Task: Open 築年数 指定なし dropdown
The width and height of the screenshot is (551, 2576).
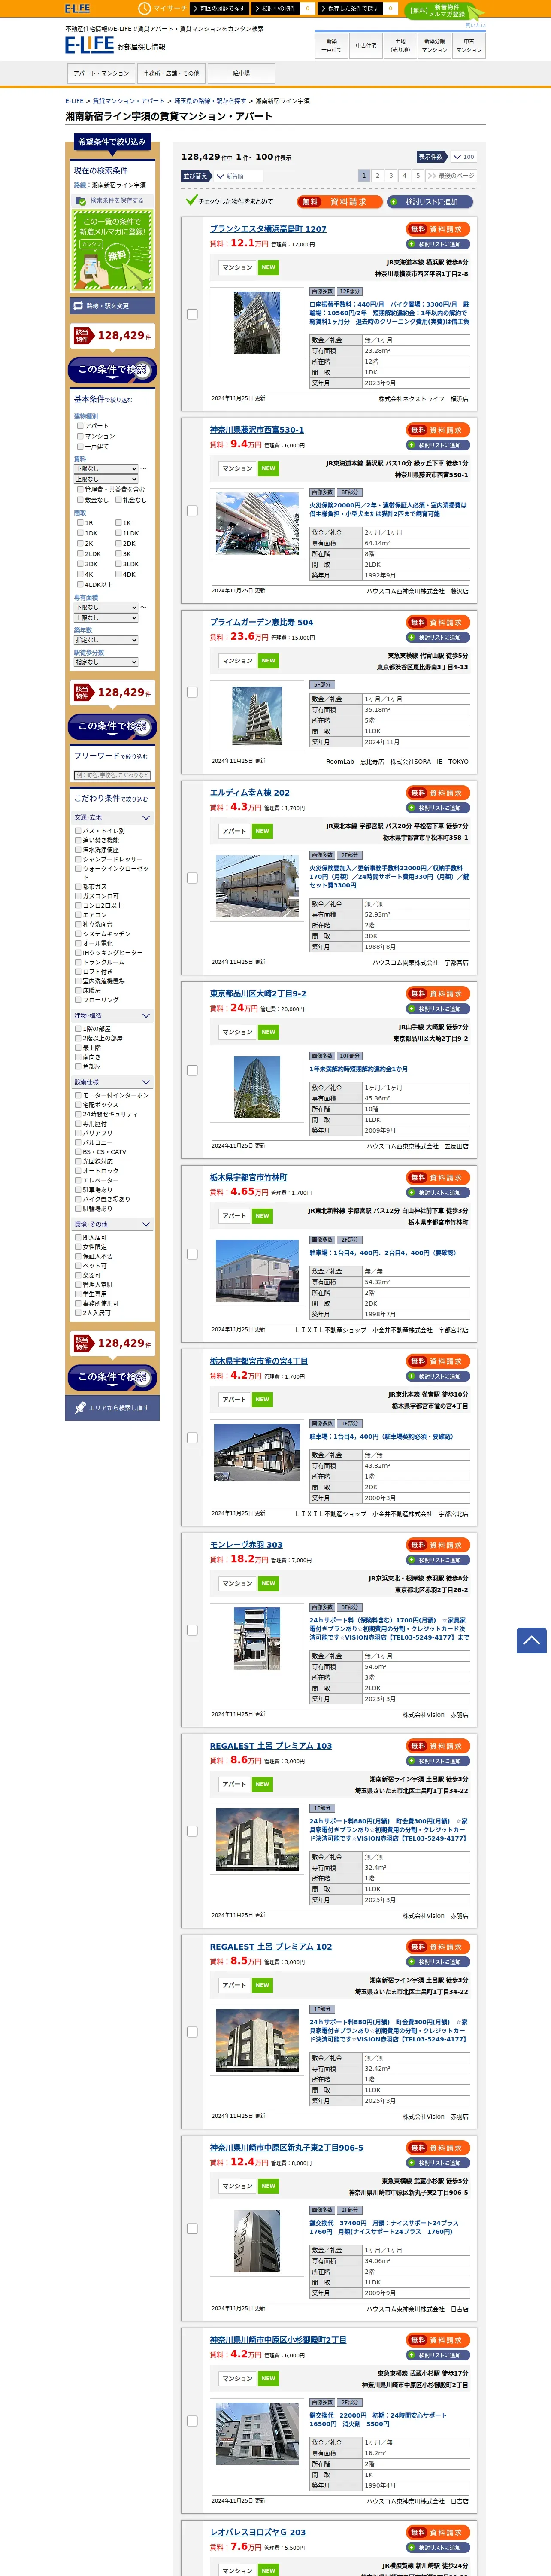Action: (106, 640)
